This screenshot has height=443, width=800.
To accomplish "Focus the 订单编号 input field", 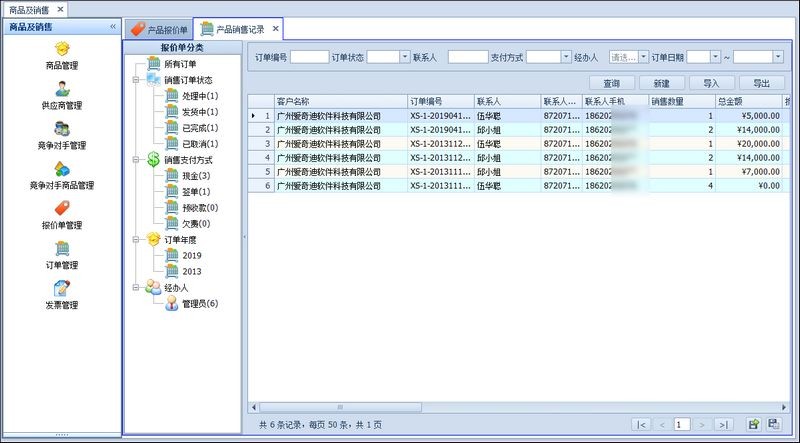I will [x=309, y=57].
